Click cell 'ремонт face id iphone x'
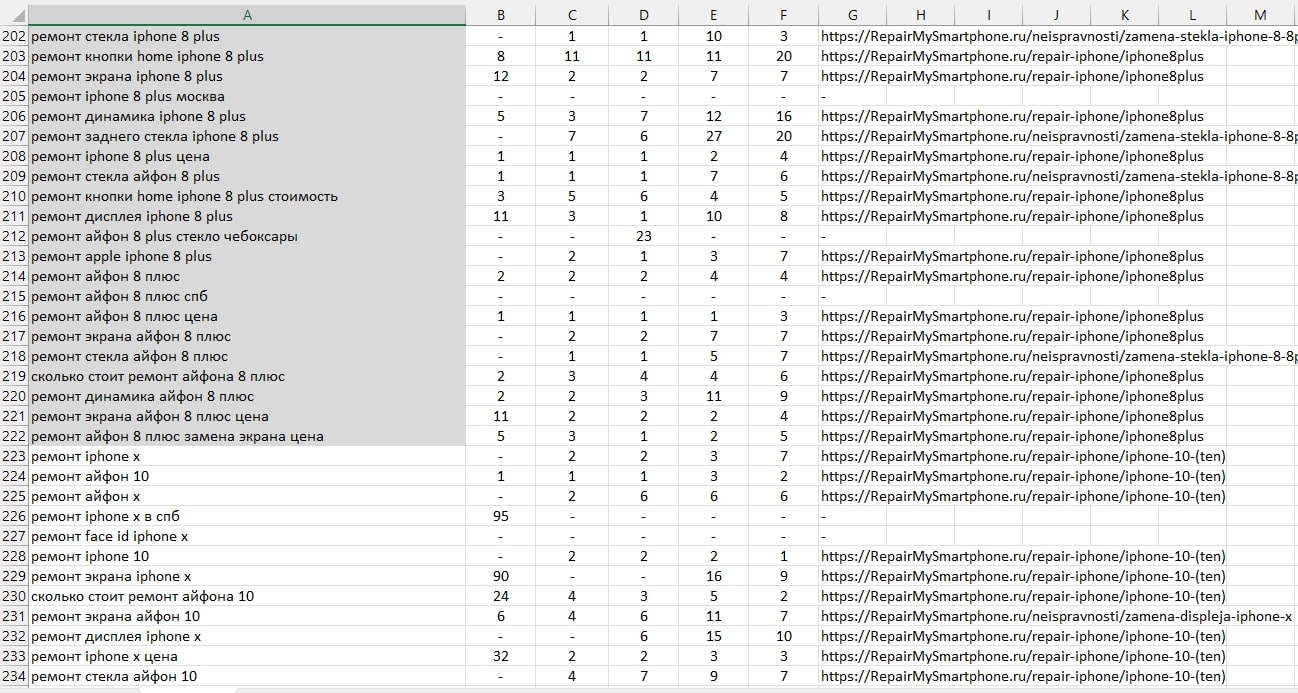This screenshot has height=693, width=1298. 247,536
